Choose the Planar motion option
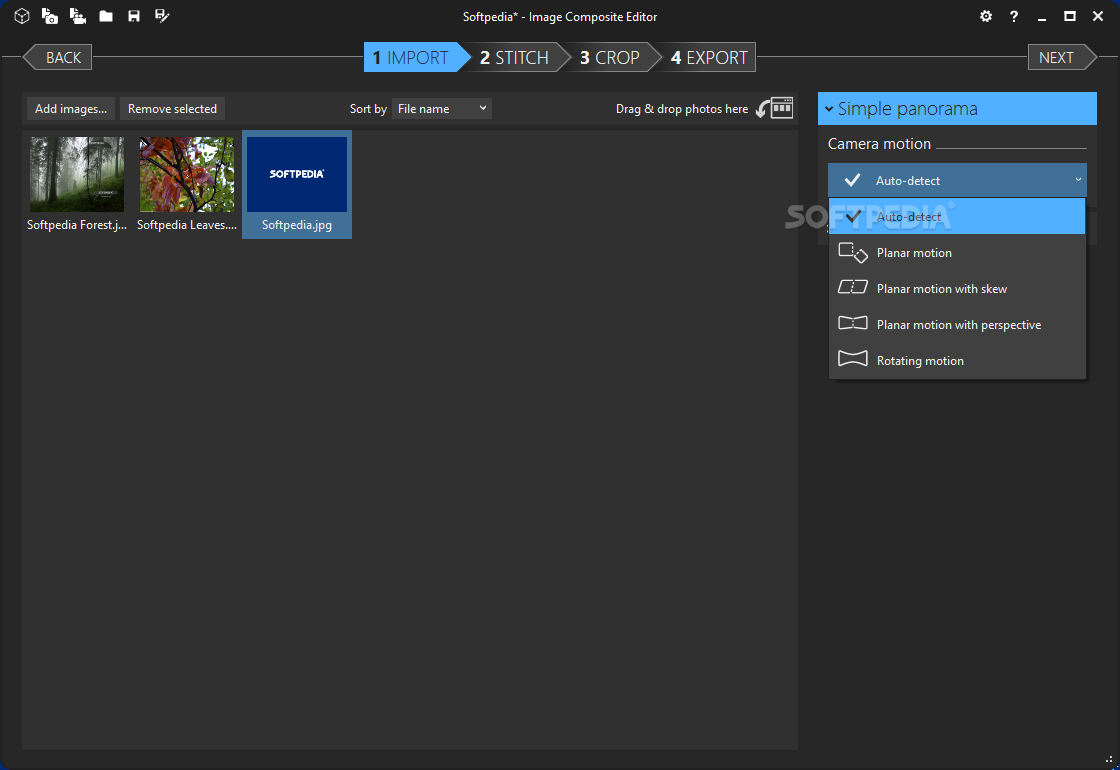Viewport: 1120px width, 770px height. pos(957,252)
